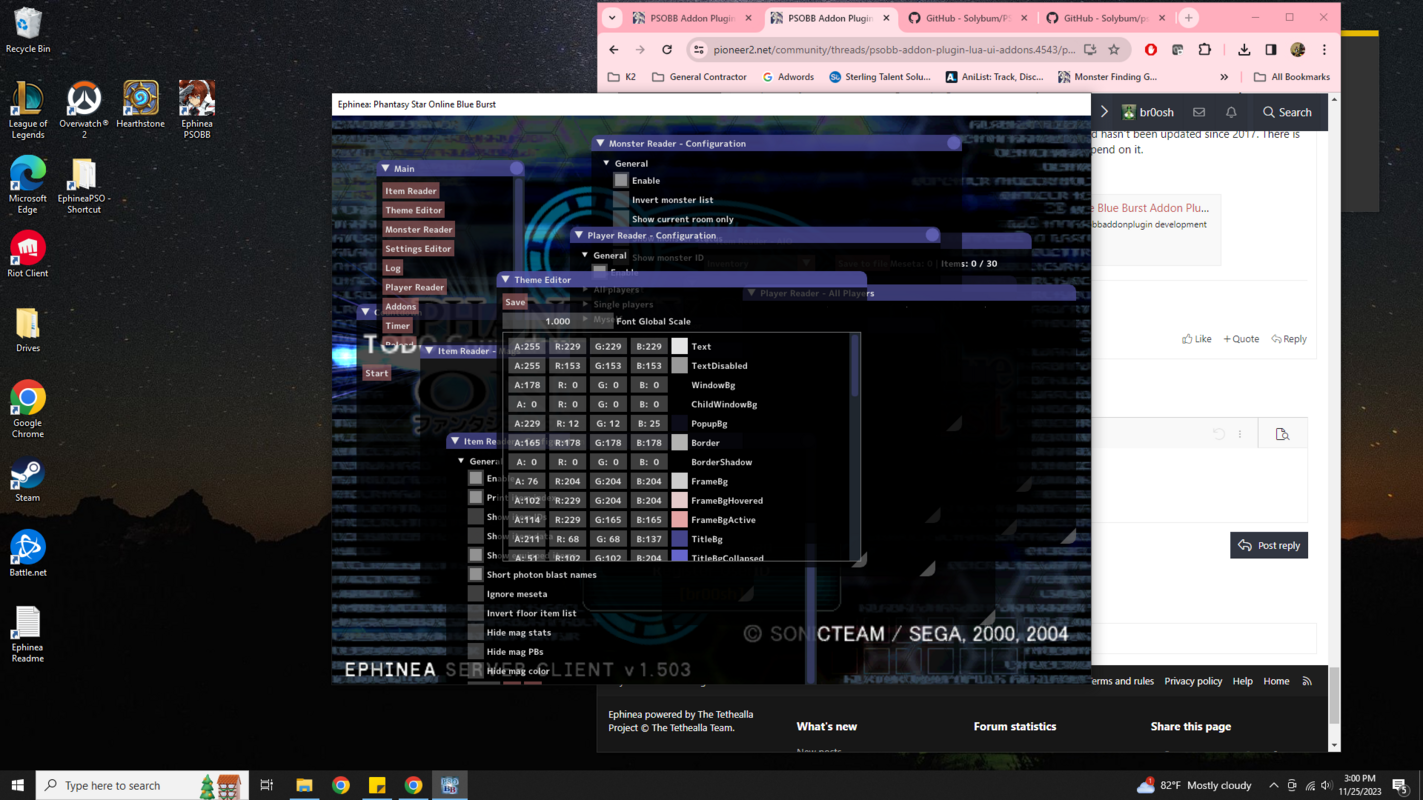Collapse General section in Monster Reader Configuration
This screenshot has width=1423, height=800.
pyautogui.click(x=606, y=163)
